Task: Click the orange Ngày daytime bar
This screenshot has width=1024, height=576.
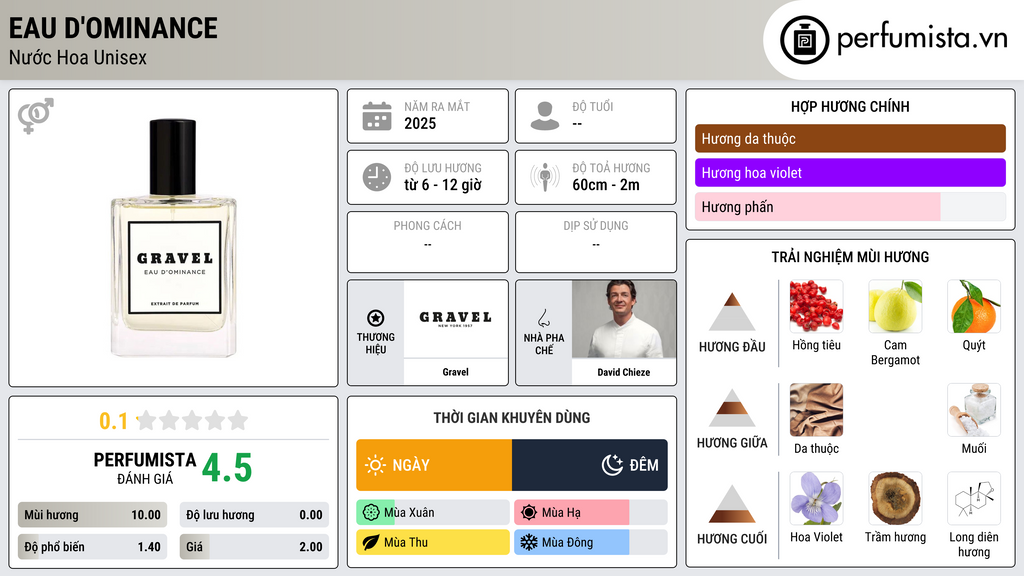Action: click(x=434, y=465)
